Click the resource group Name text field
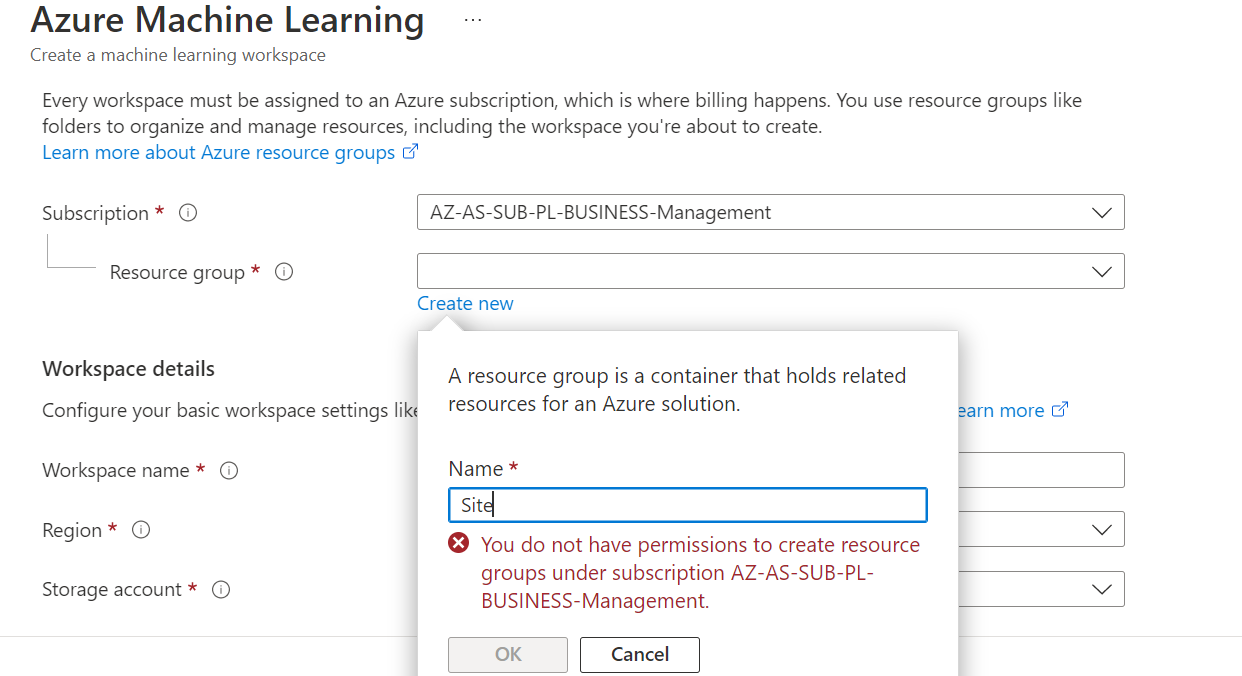The height and width of the screenshot is (676, 1242). coord(688,505)
